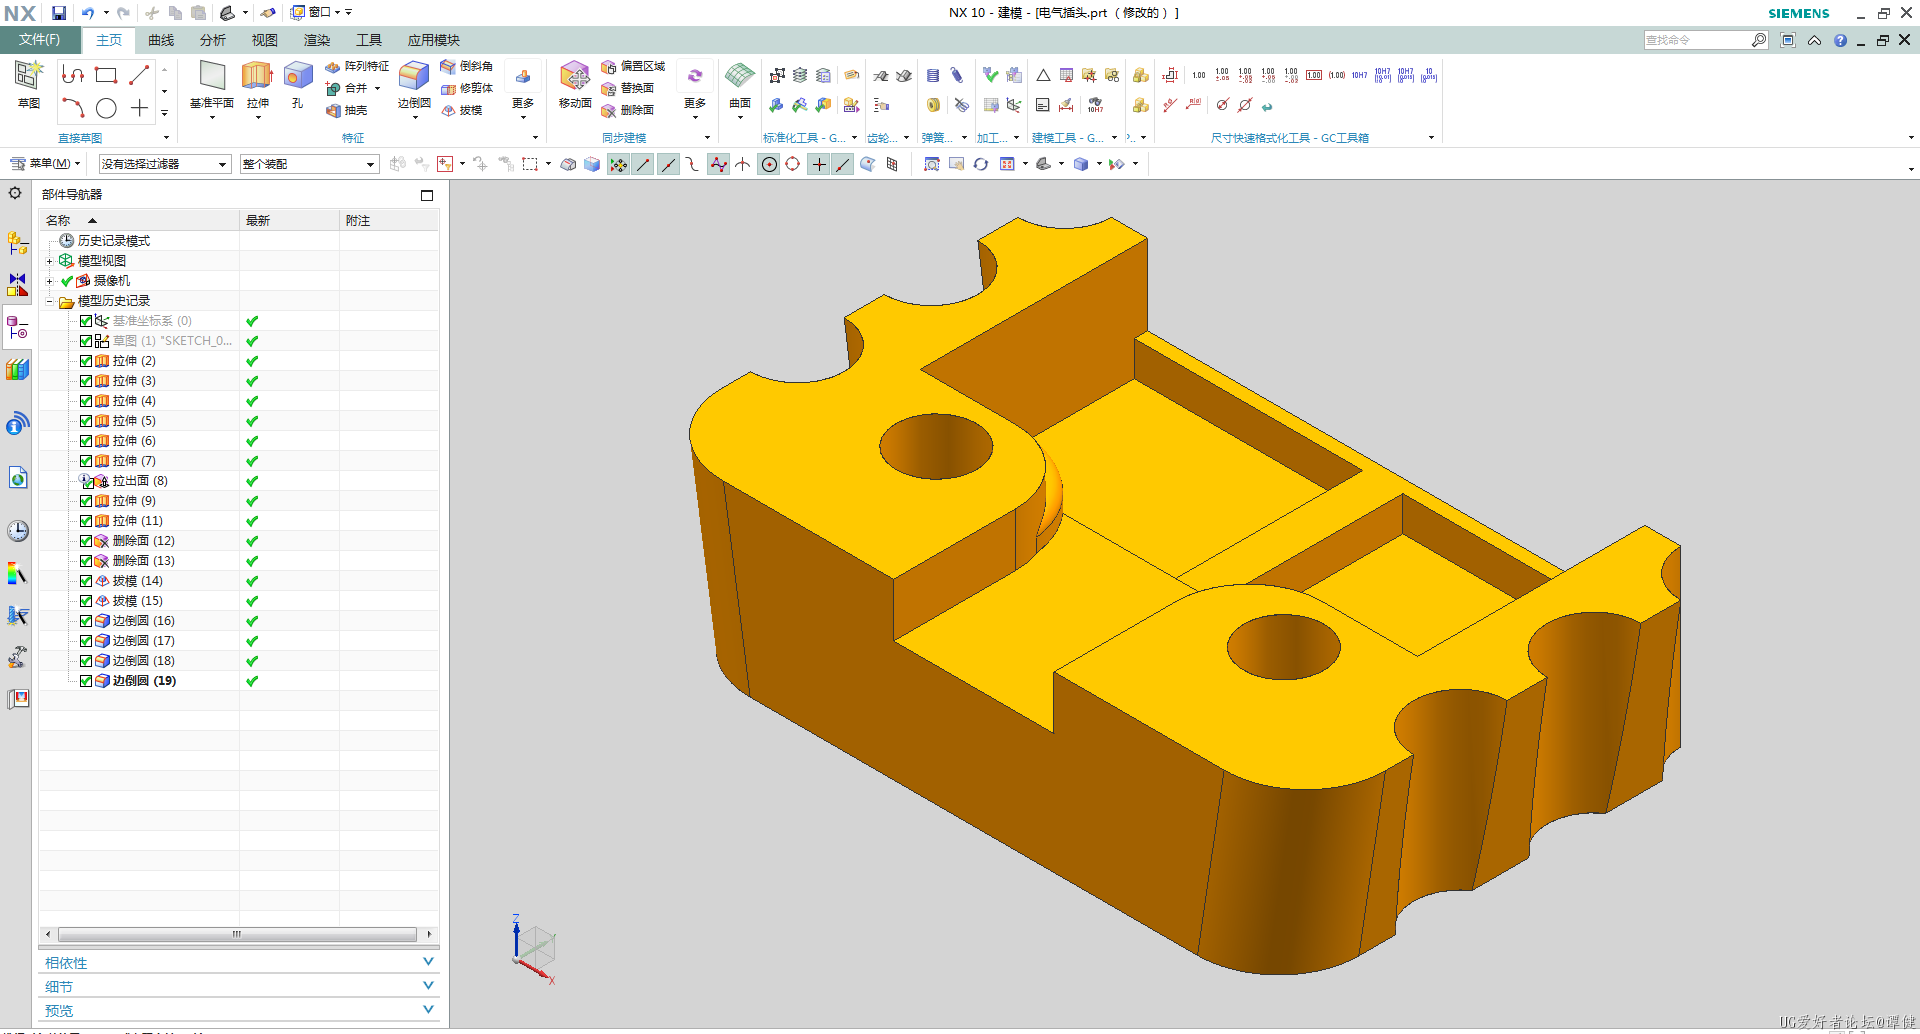Click the 名称 column header
Screen dimensions: 1920x1034
pyautogui.click(x=139, y=220)
